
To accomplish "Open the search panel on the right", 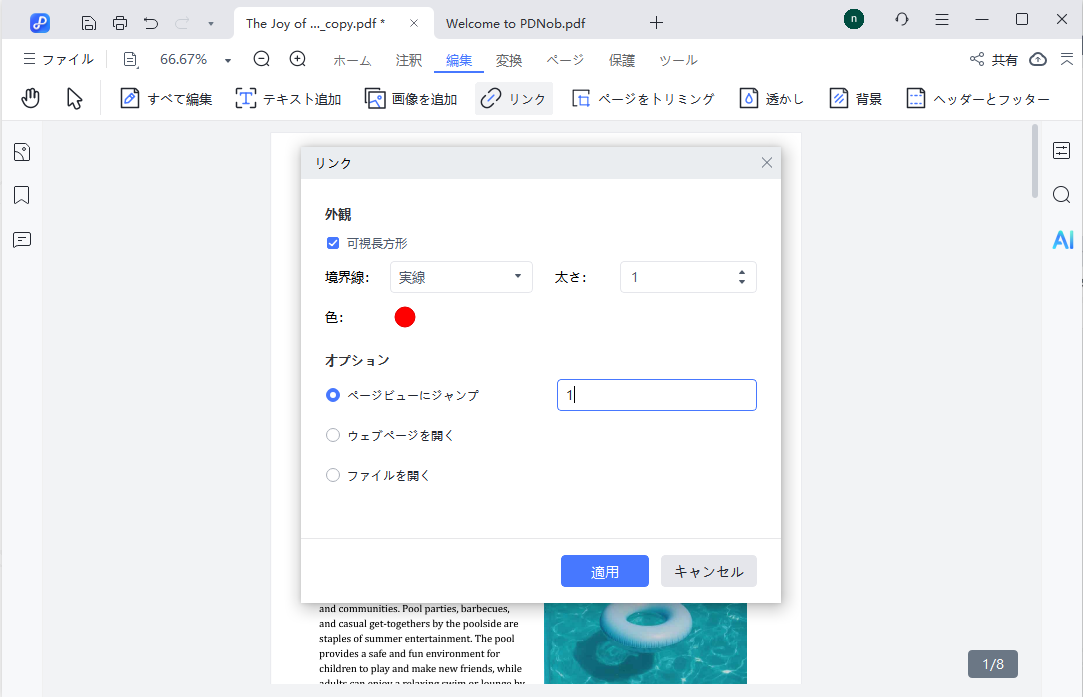I will [1061, 195].
